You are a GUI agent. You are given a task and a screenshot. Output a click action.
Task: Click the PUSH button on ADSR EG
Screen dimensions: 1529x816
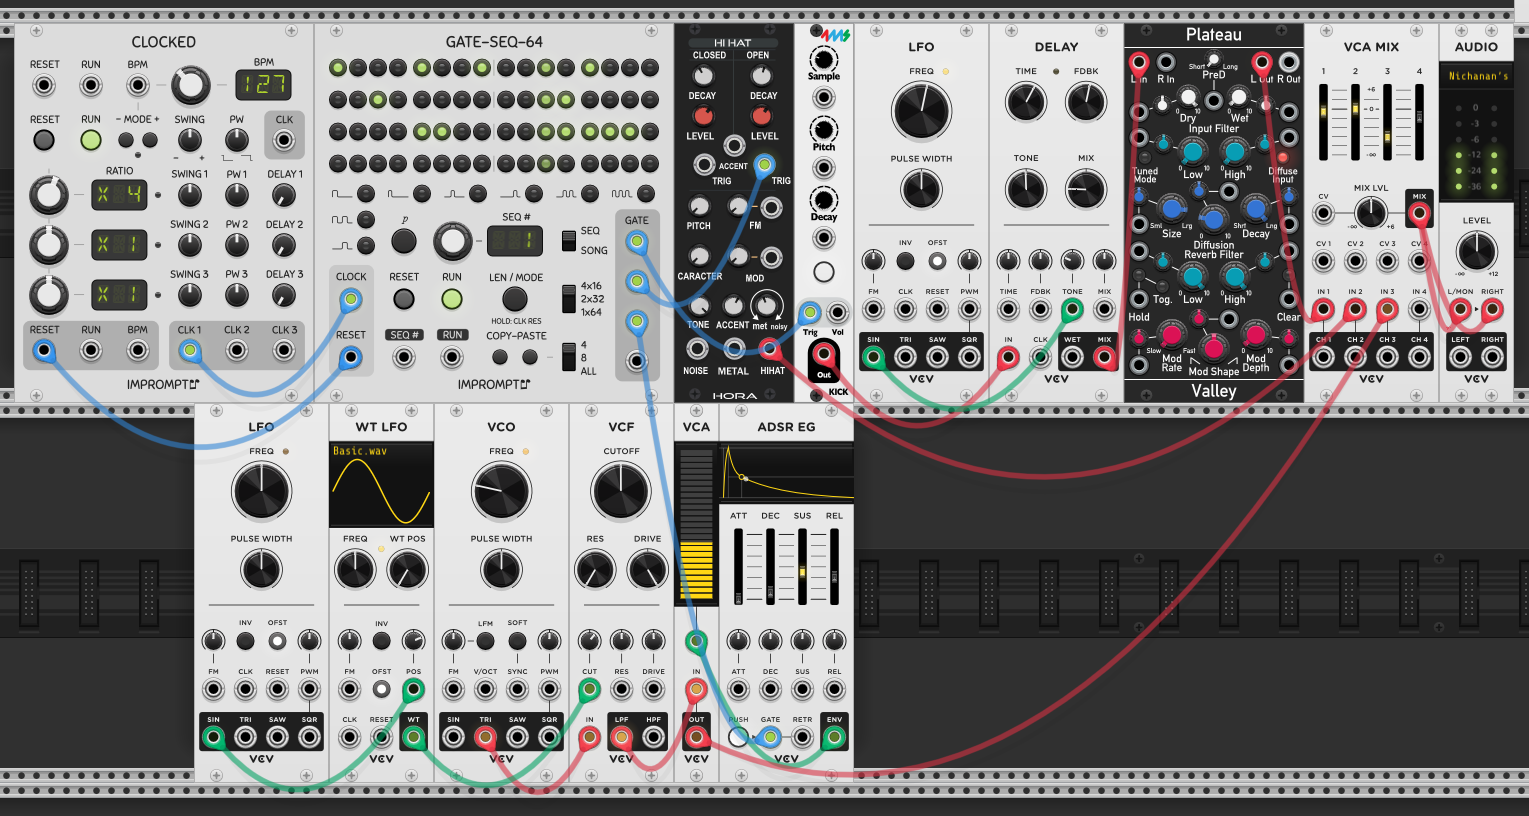pyautogui.click(x=738, y=738)
